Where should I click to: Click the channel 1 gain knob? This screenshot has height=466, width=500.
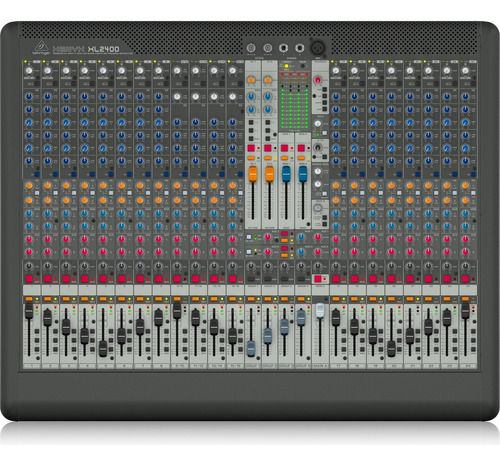(x=29, y=71)
